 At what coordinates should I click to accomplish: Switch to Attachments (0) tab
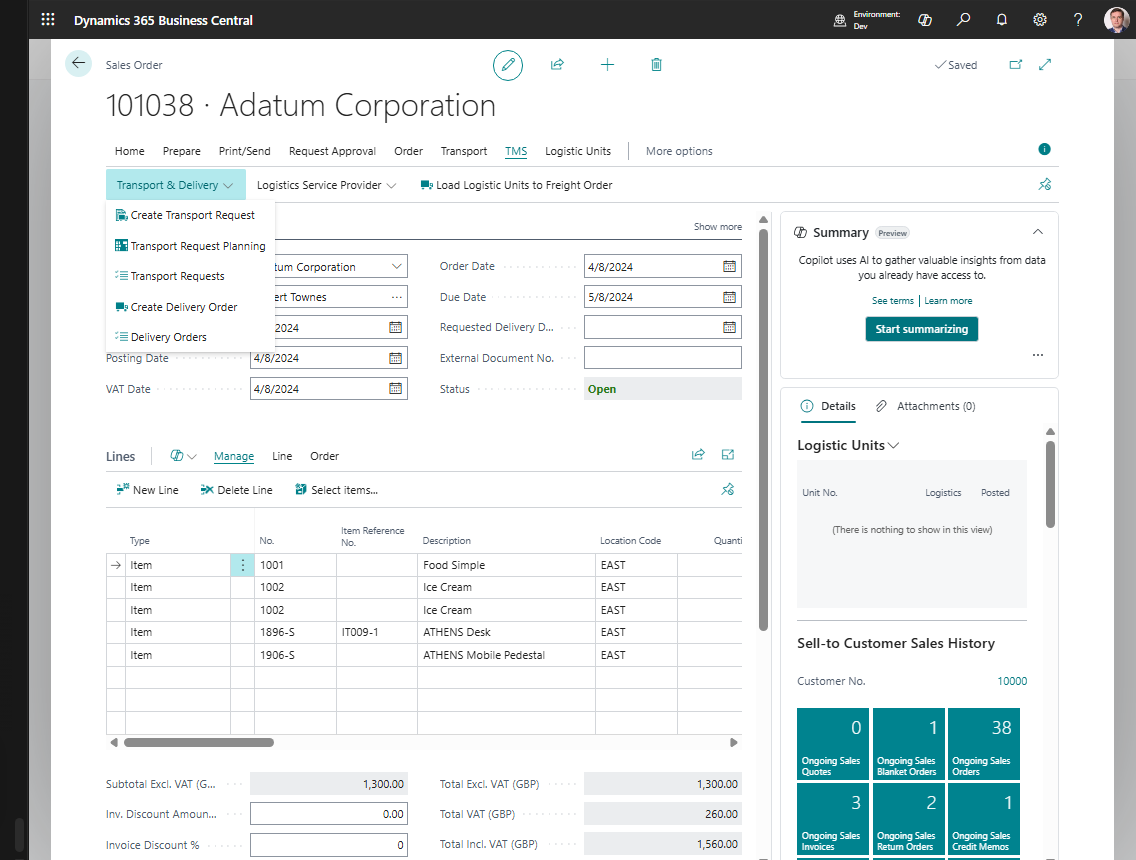pyautogui.click(x=925, y=406)
